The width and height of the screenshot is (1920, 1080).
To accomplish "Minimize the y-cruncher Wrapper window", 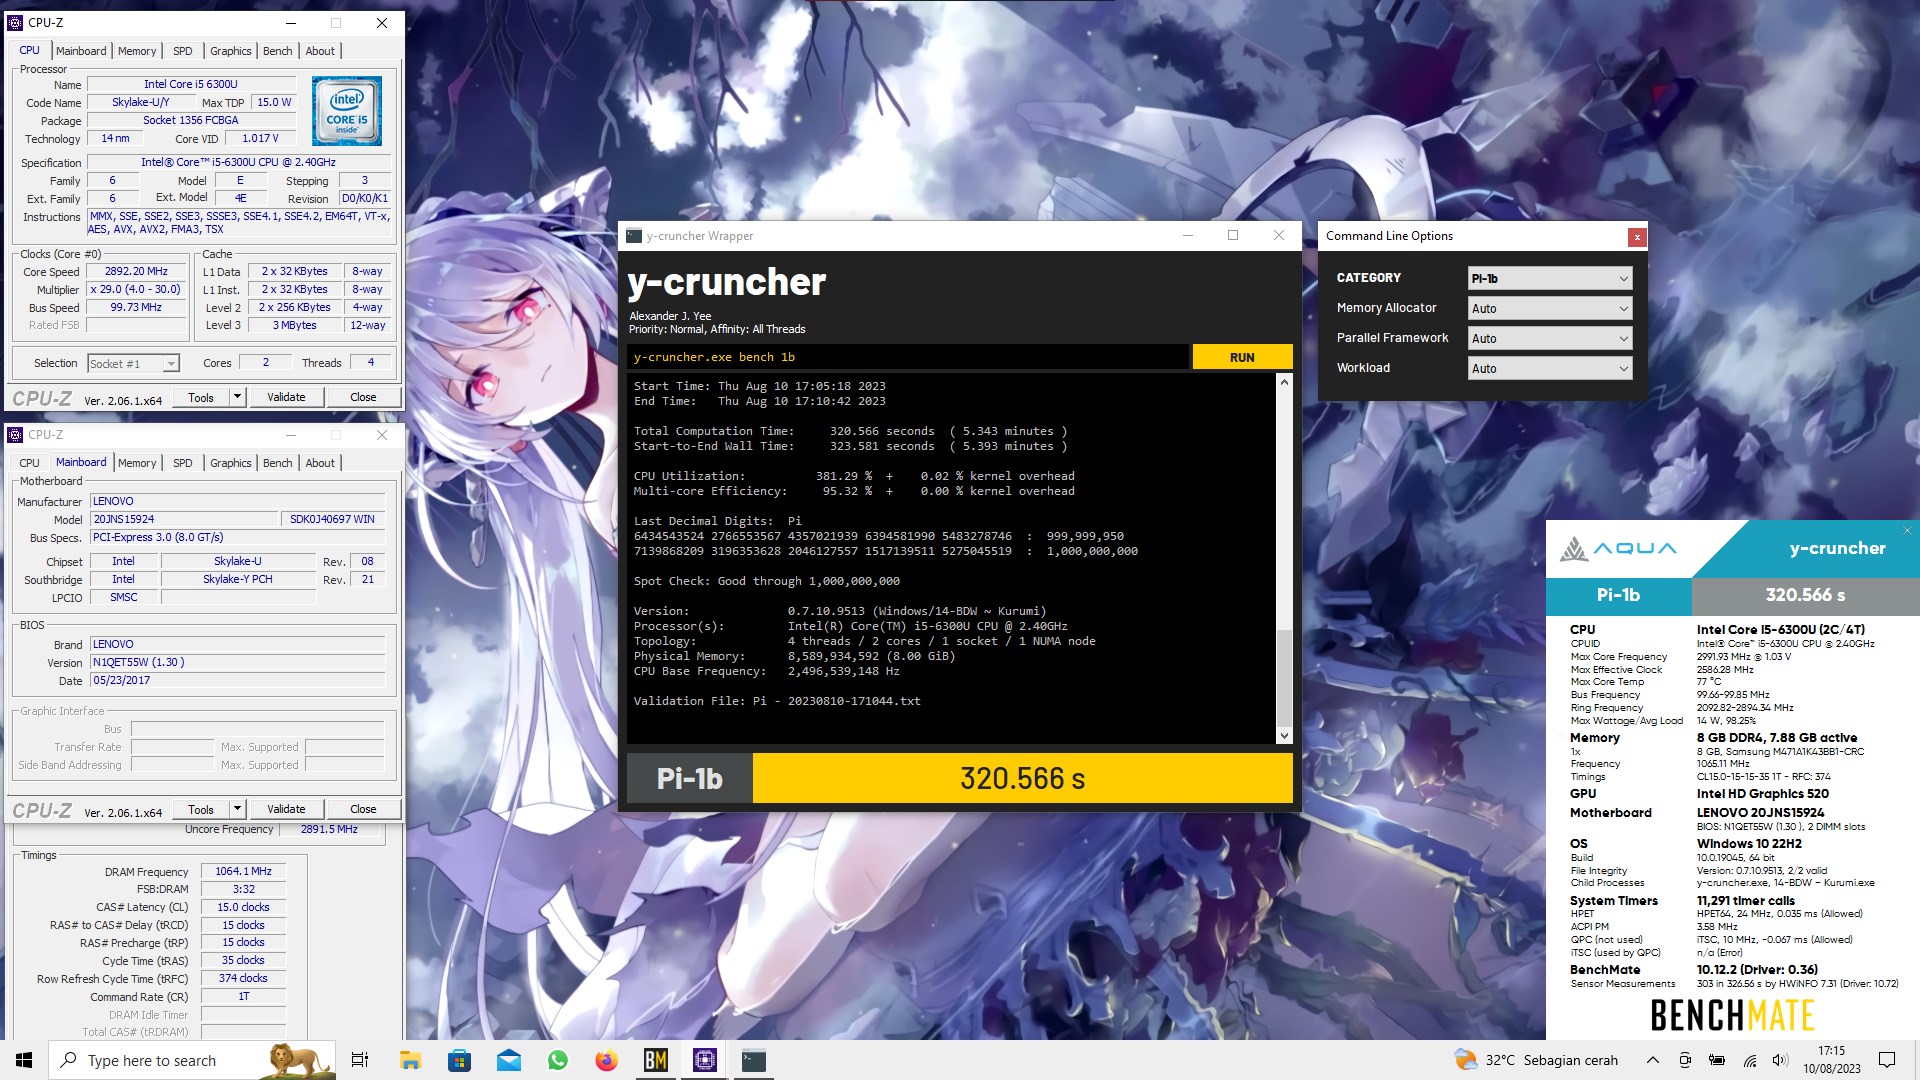I will (x=1188, y=236).
